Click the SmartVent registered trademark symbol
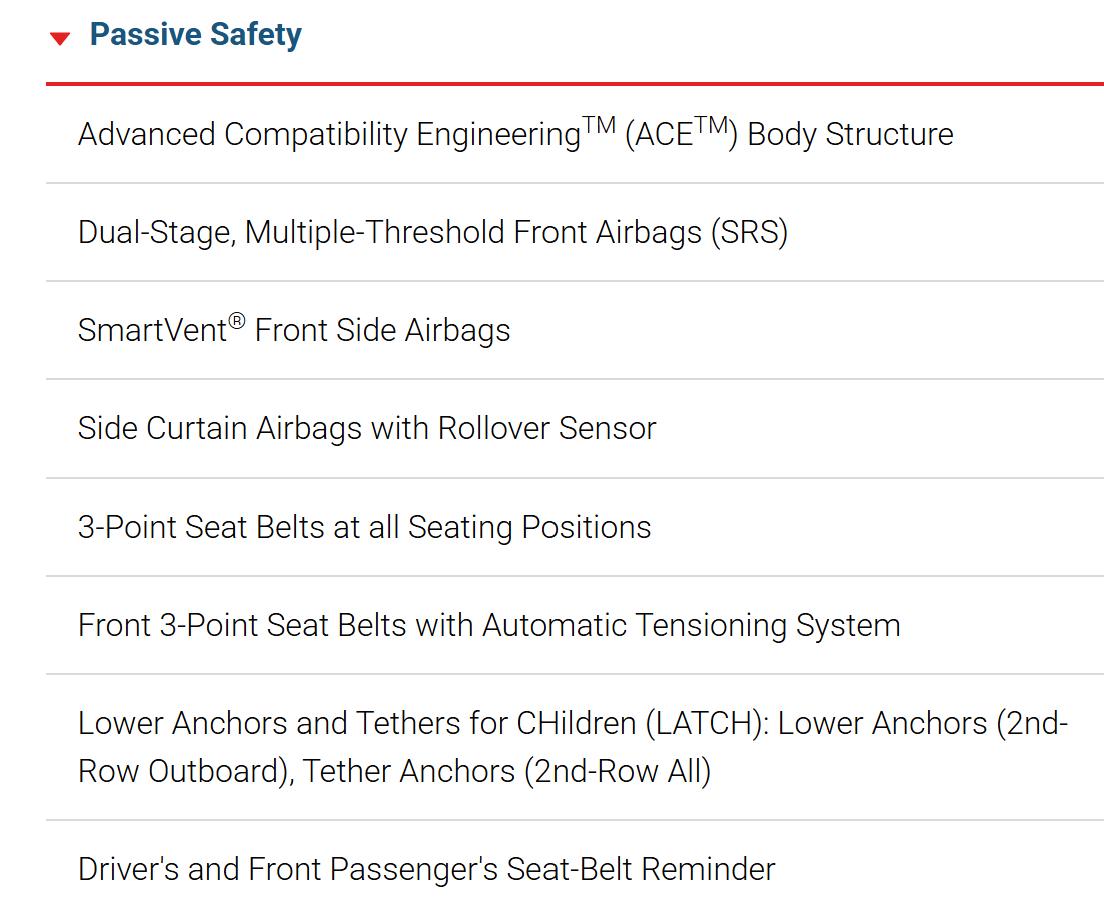This screenshot has height=916, width=1104. click(237, 322)
